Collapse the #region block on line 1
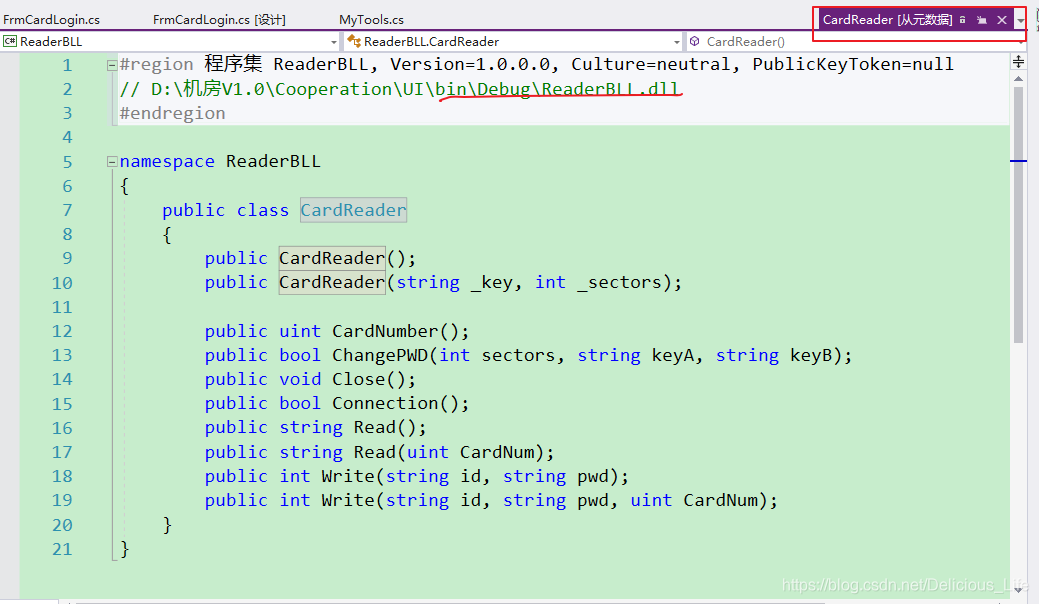The height and width of the screenshot is (604, 1039). pos(112,65)
